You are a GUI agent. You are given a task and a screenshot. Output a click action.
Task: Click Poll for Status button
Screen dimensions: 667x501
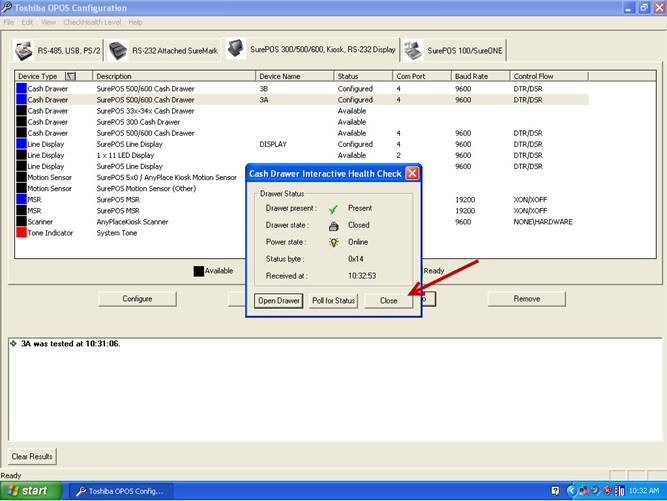coord(333,300)
